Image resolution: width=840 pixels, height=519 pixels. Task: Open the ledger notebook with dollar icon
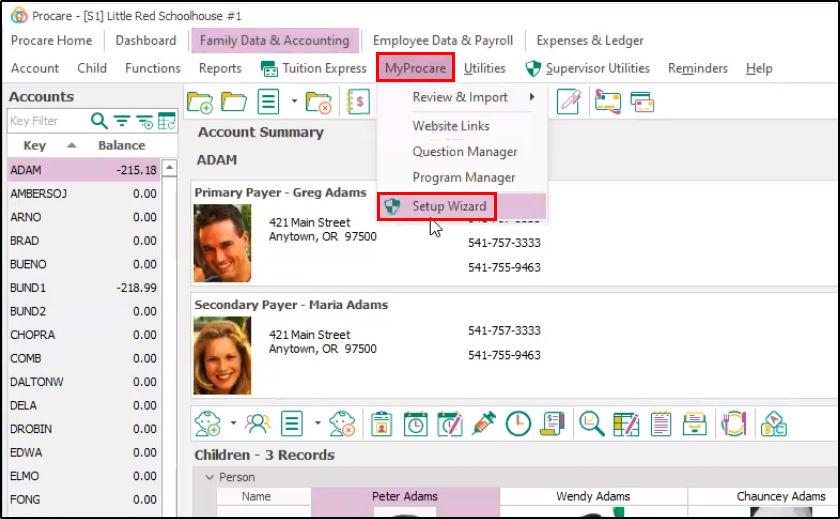(358, 101)
